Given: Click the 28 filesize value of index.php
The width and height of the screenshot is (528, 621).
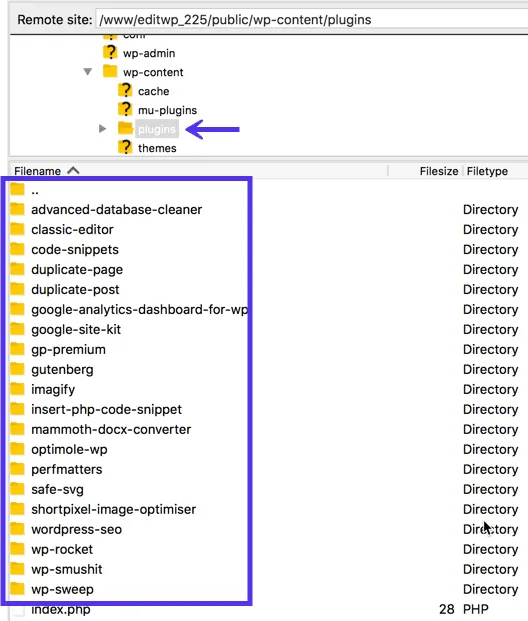Looking at the screenshot, I should click(446, 610).
